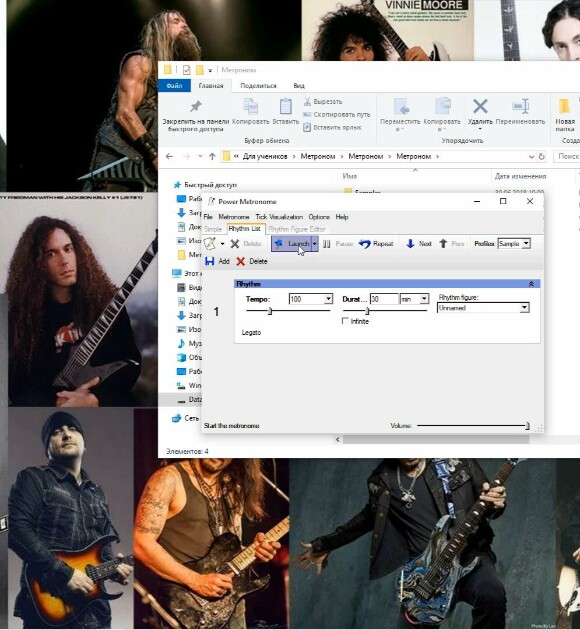This screenshot has width=580, height=630.
Task: Click the Explorer search field
Action: tap(567, 156)
